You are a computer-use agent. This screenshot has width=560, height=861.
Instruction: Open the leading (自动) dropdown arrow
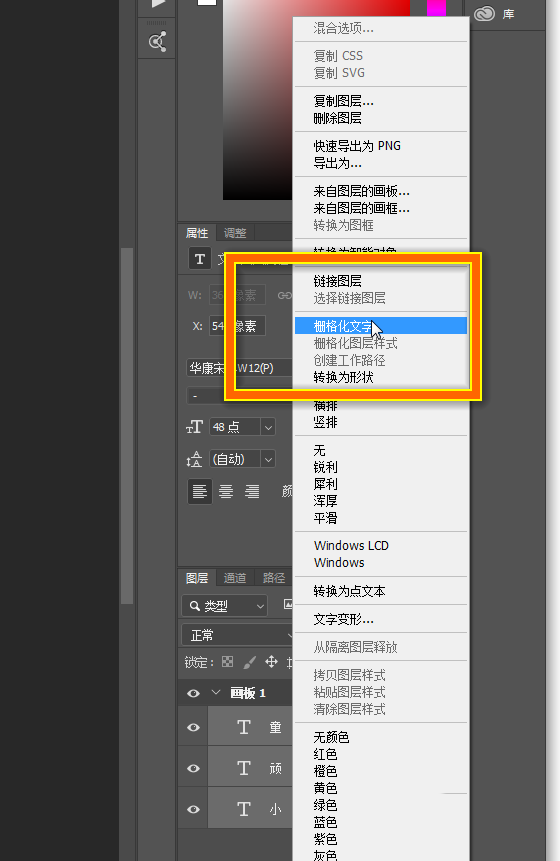tap(268, 459)
